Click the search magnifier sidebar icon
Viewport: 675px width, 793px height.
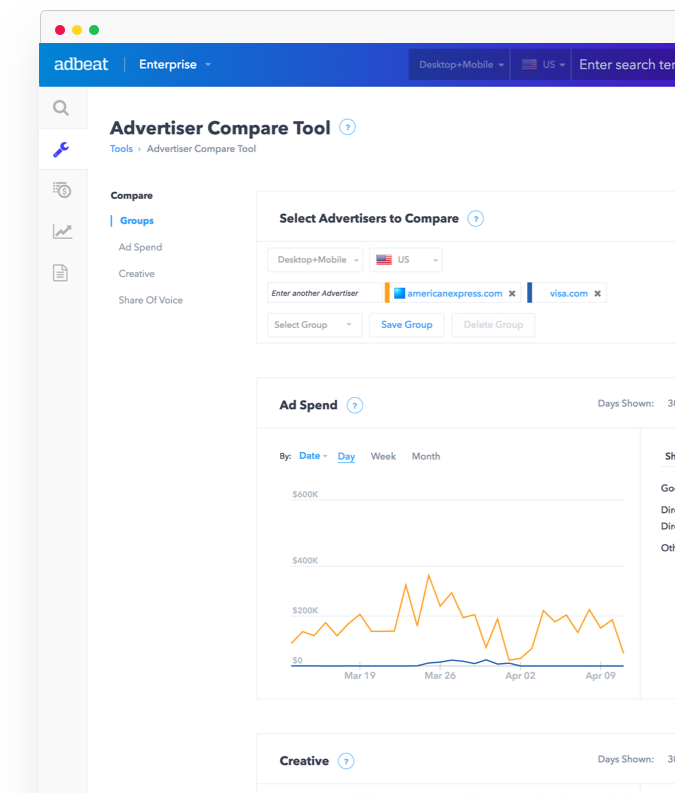[x=61, y=109]
